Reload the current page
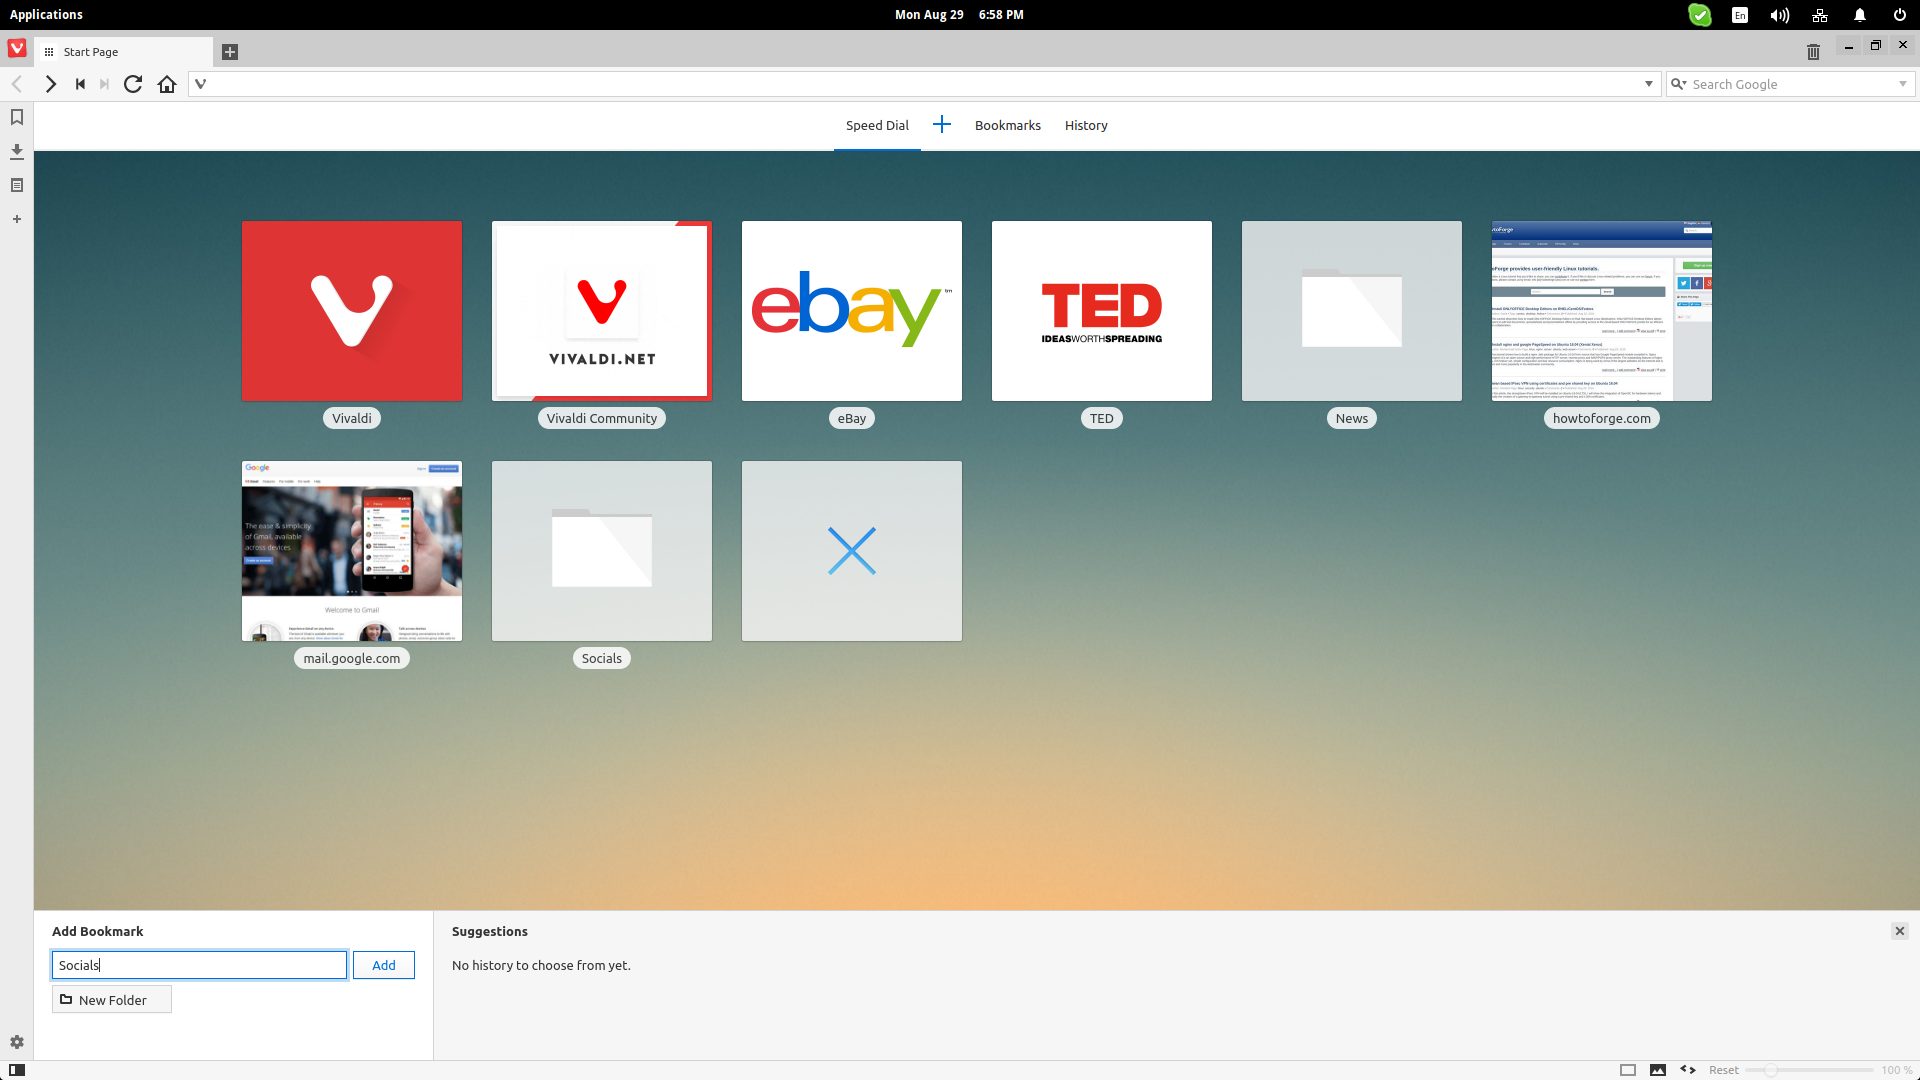Viewport: 1920px width, 1080px height. (133, 84)
